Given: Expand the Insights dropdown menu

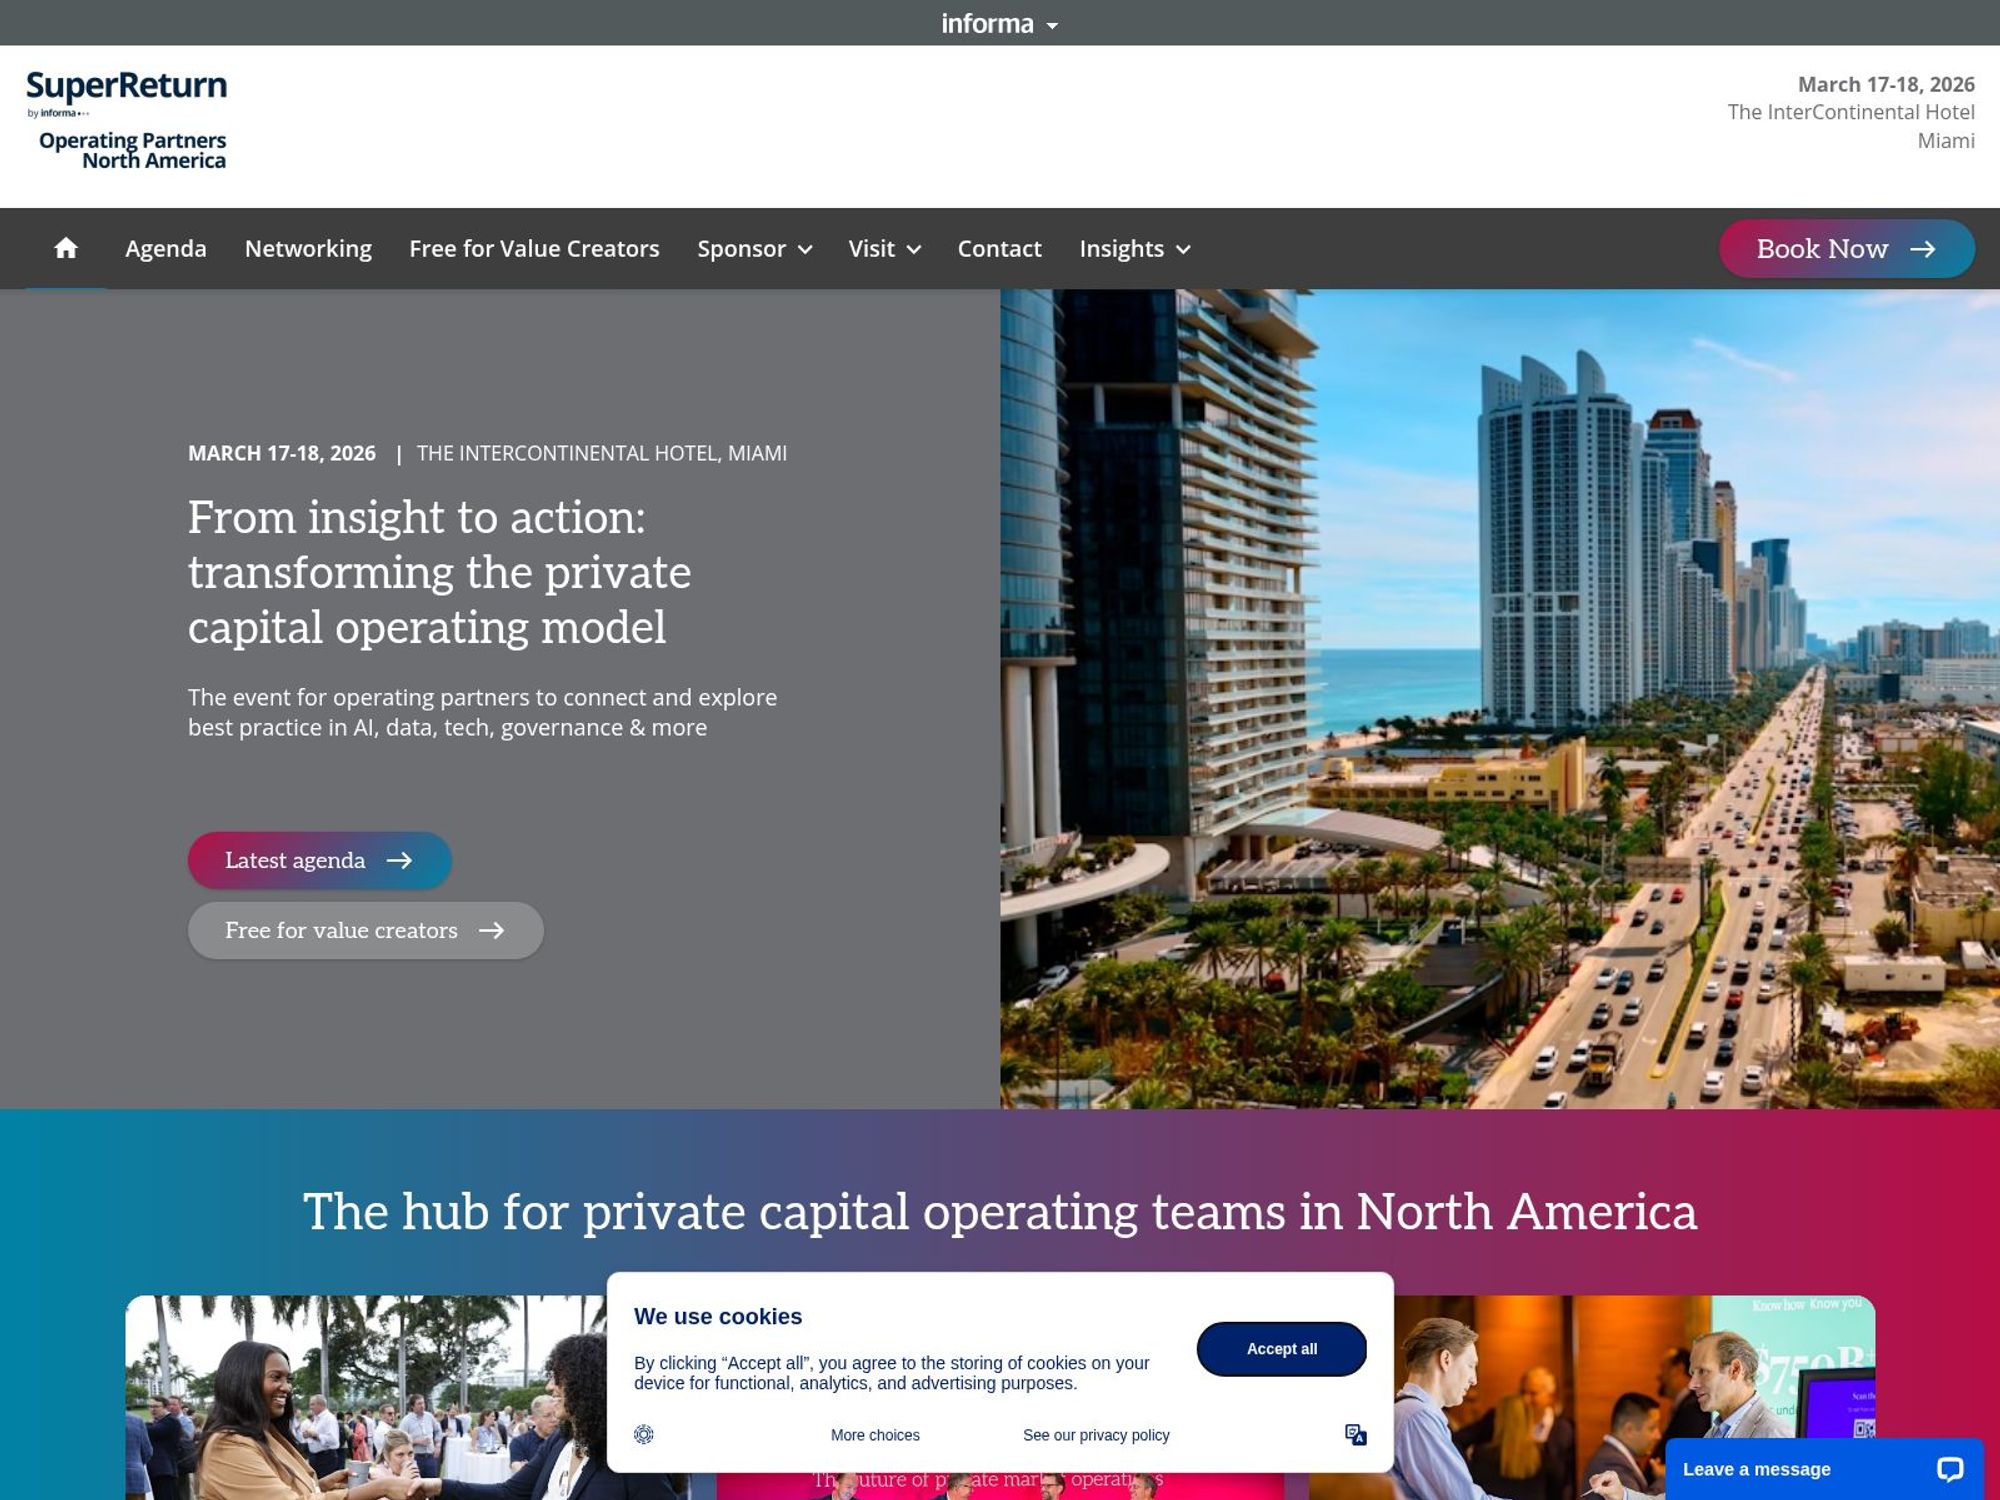Looking at the screenshot, I should tap(1134, 249).
